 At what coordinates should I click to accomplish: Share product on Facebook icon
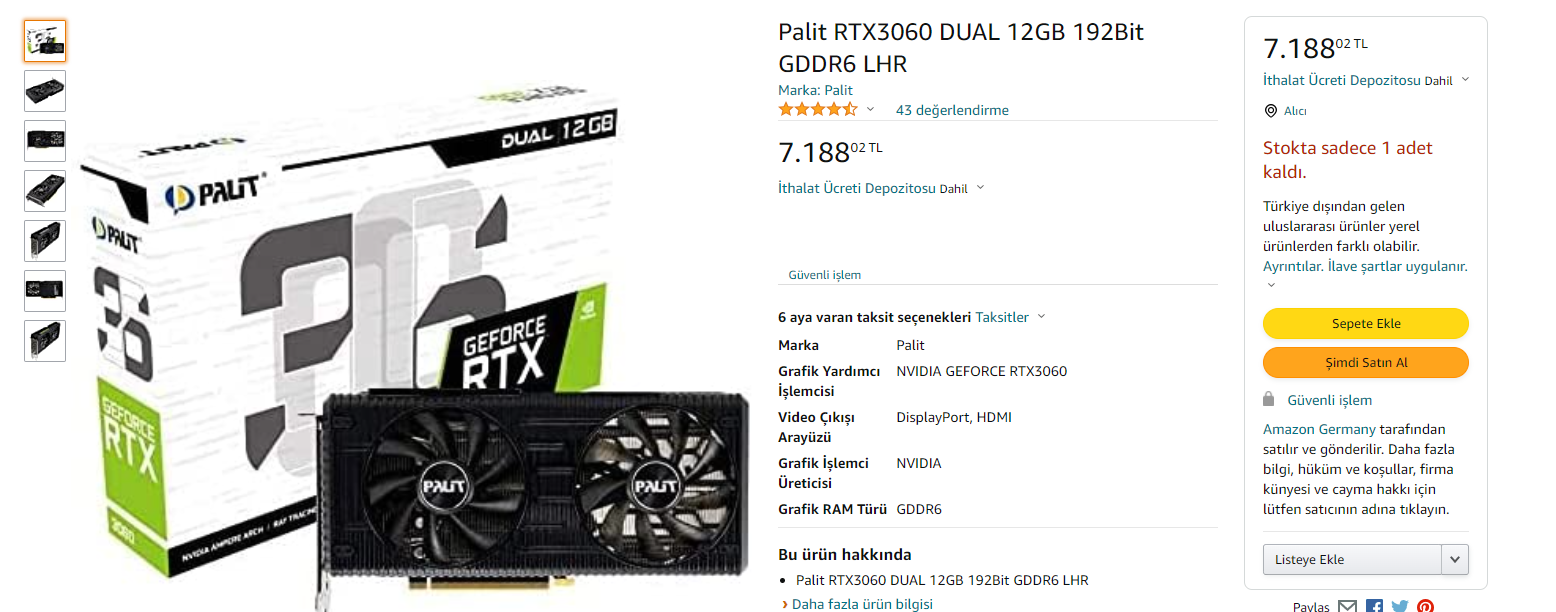[1374, 606]
